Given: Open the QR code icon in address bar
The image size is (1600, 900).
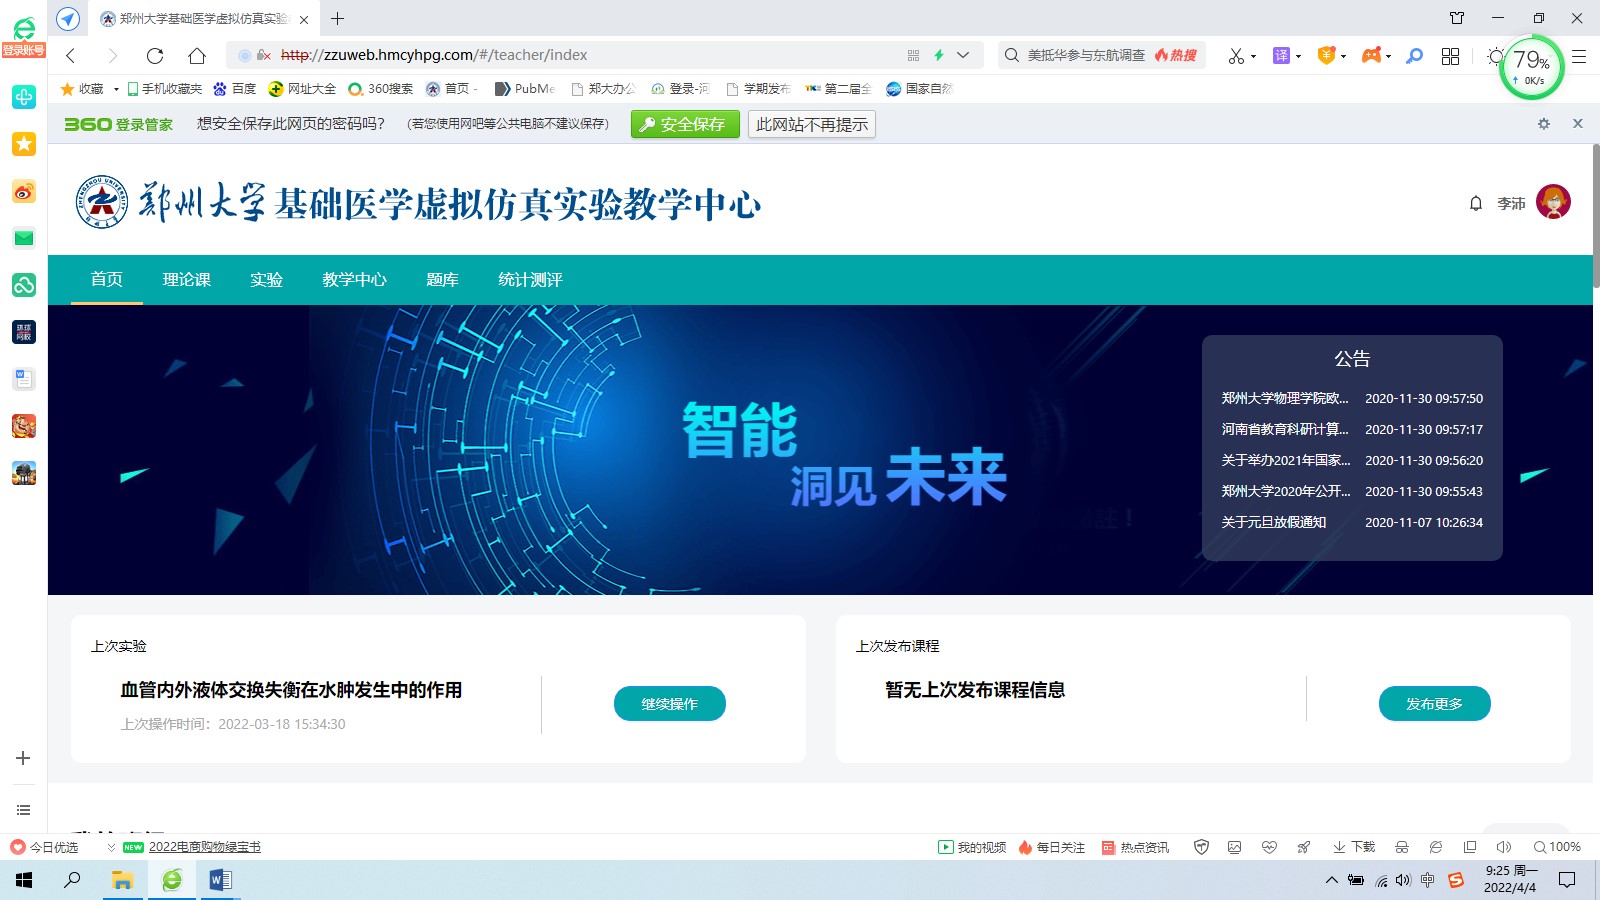Looking at the screenshot, I should [x=913, y=56].
